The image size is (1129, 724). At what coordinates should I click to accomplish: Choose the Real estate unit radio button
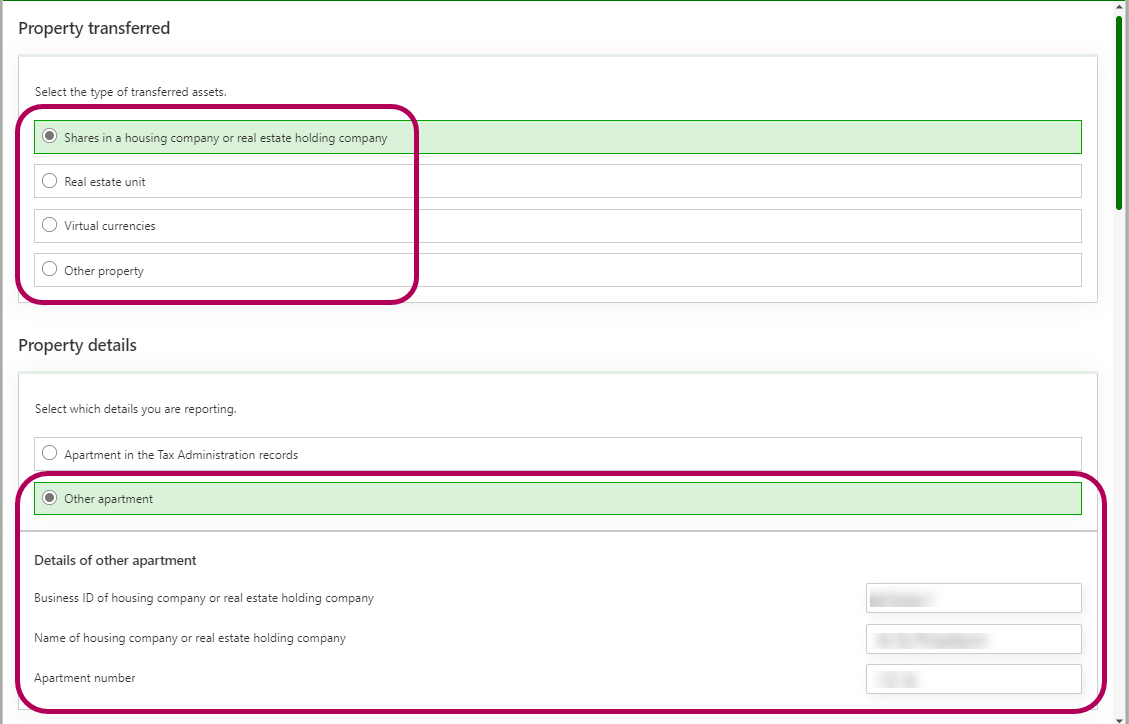coord(50,181)
